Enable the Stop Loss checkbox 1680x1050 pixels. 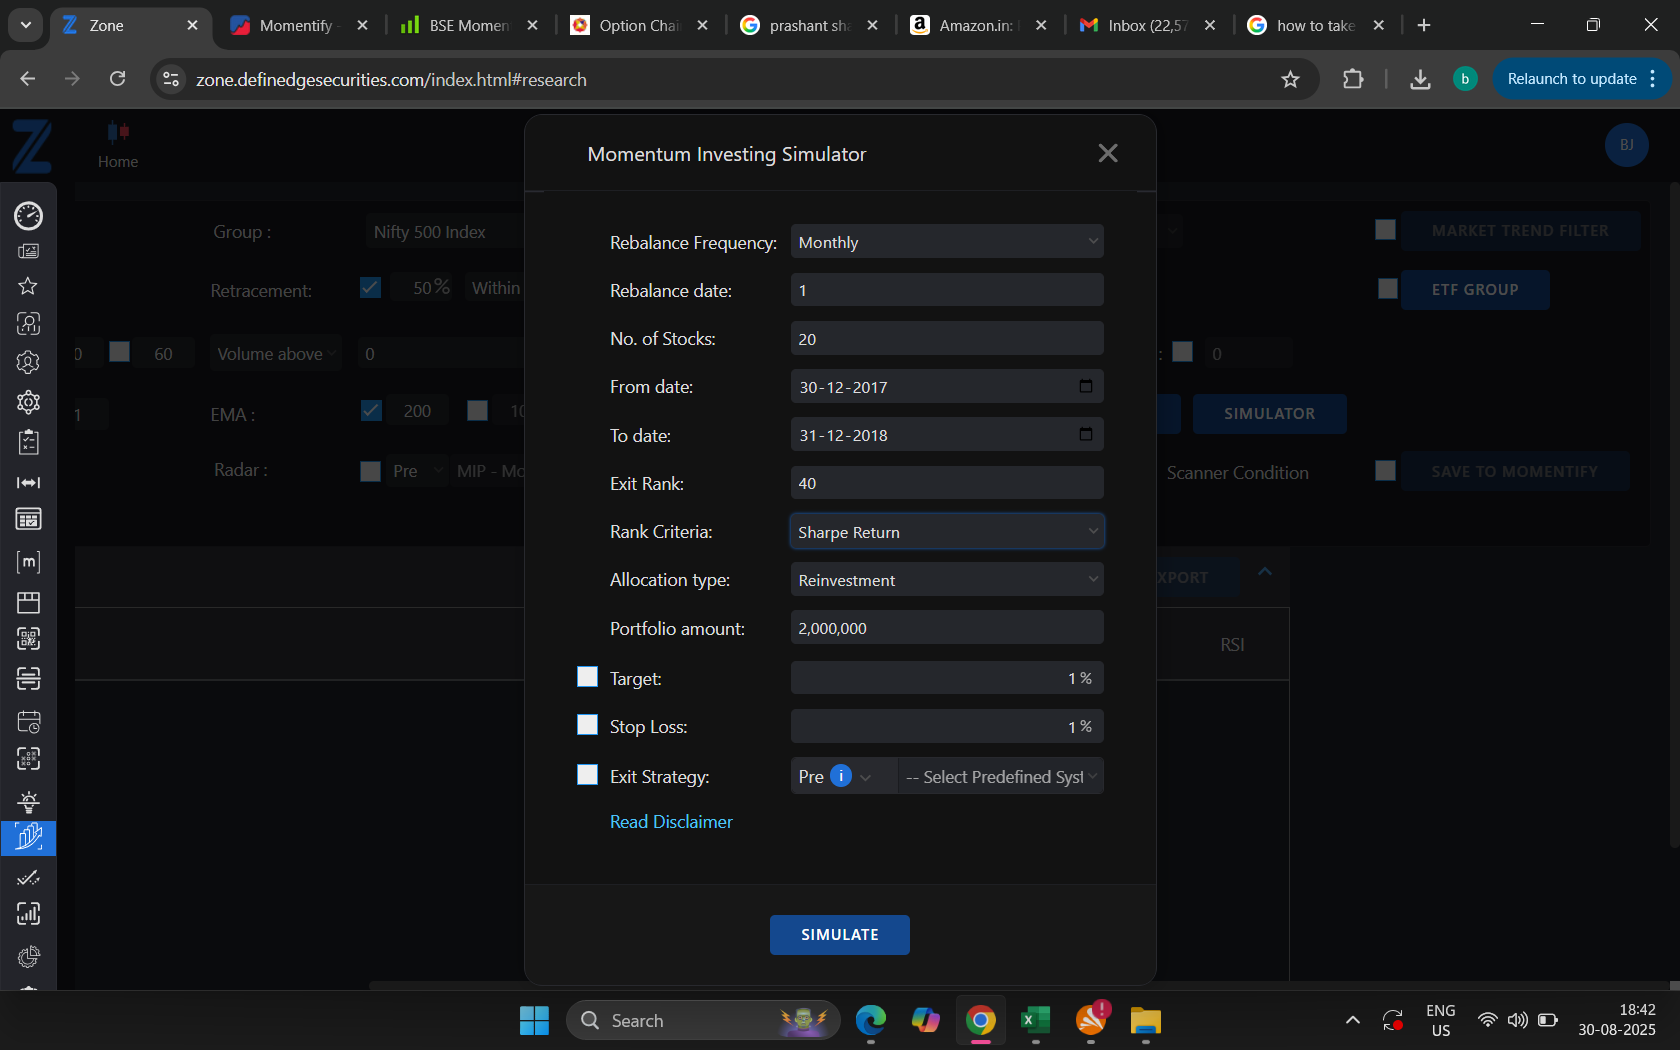pyautogui.click(x=587, y=725)
